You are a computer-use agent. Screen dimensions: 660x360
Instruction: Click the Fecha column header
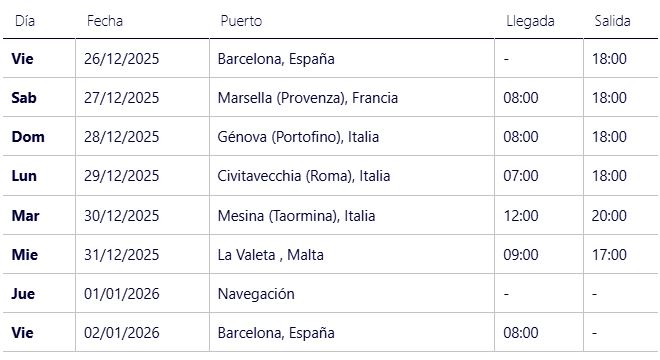[105, 21]
